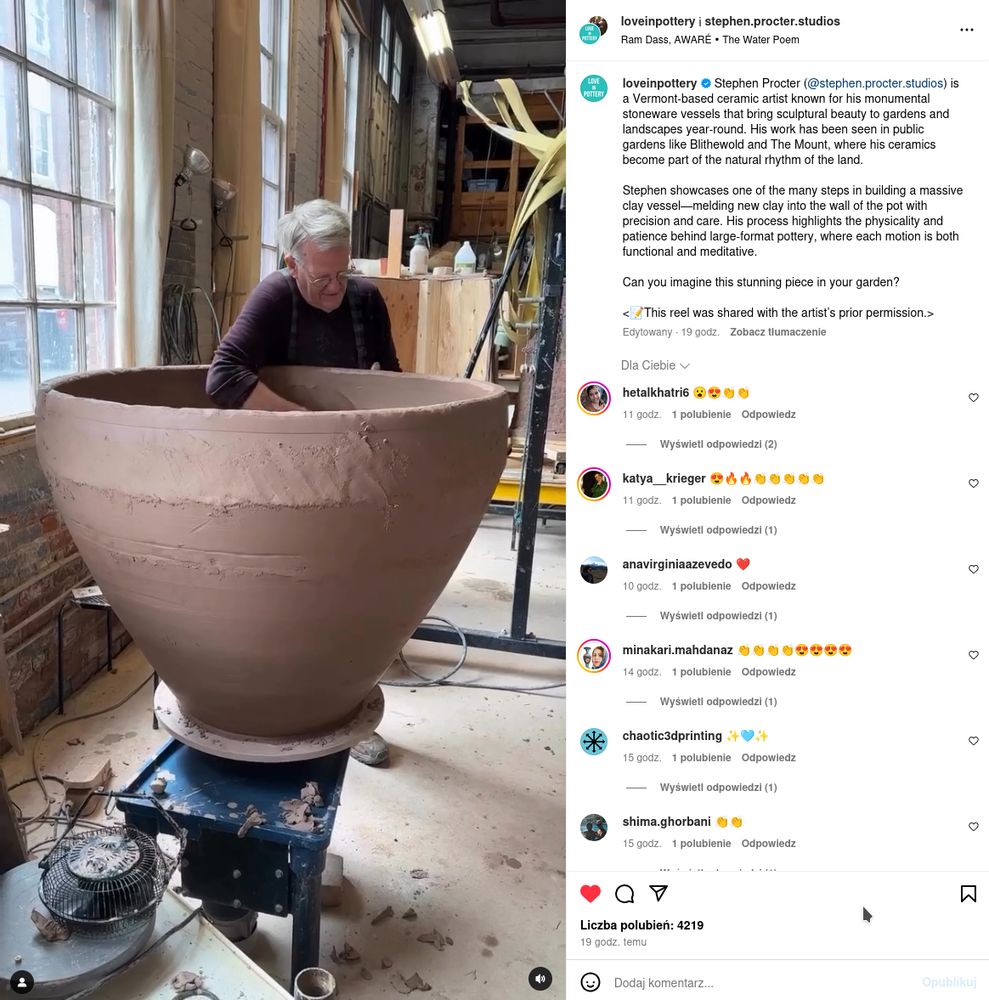Mute the reel audio speaker icon

tap(540, 978)
